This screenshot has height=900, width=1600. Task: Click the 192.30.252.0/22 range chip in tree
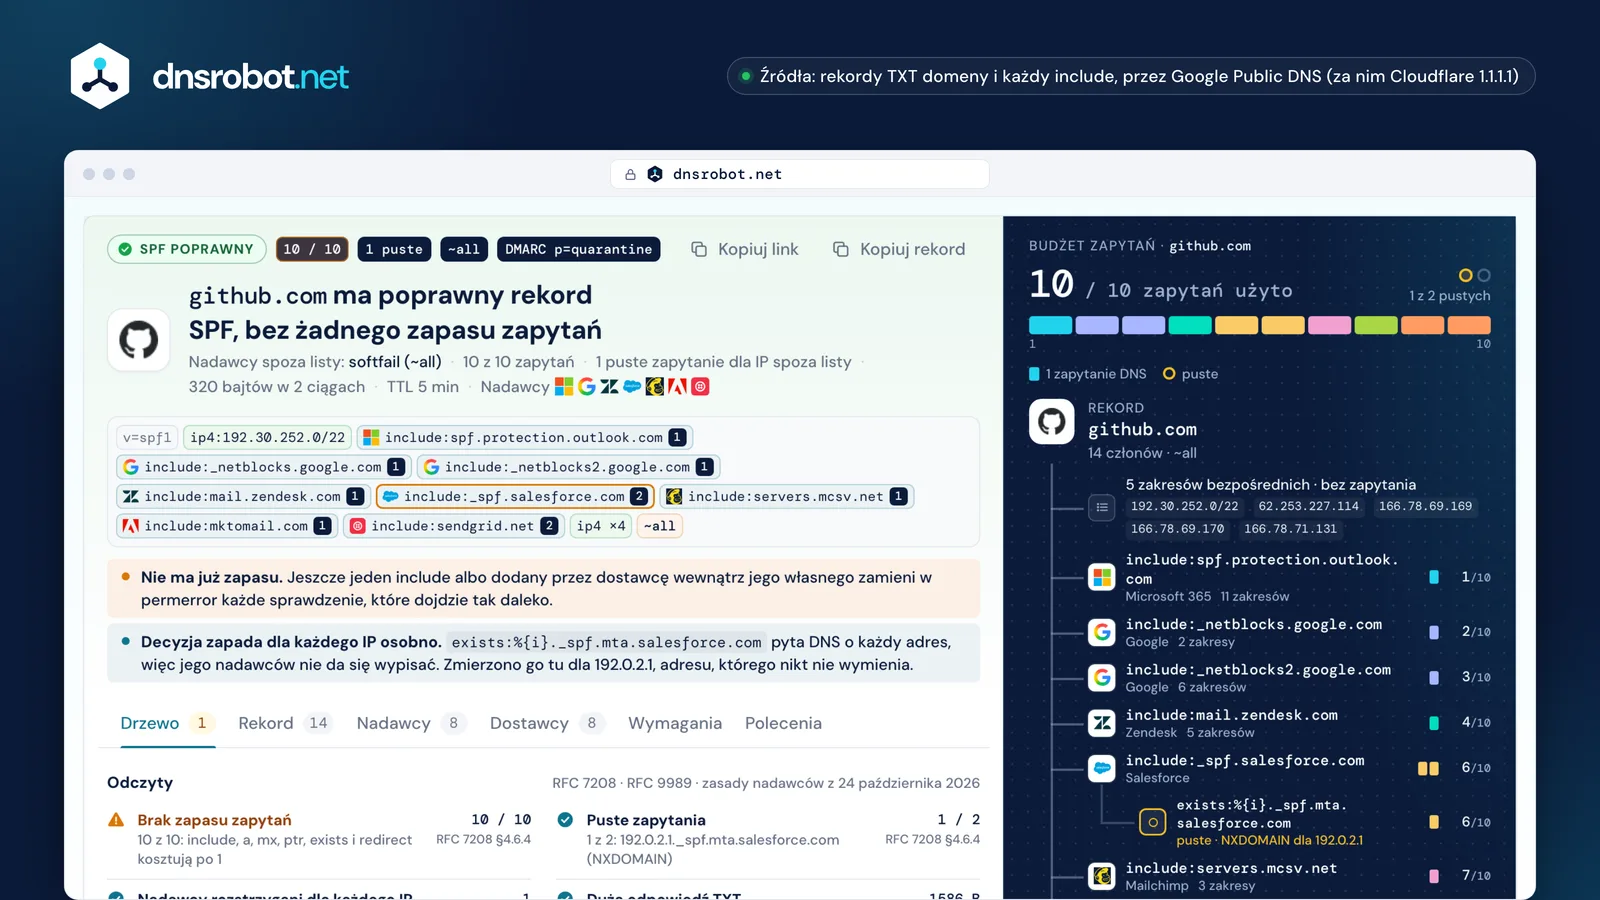pos(1184,506)
